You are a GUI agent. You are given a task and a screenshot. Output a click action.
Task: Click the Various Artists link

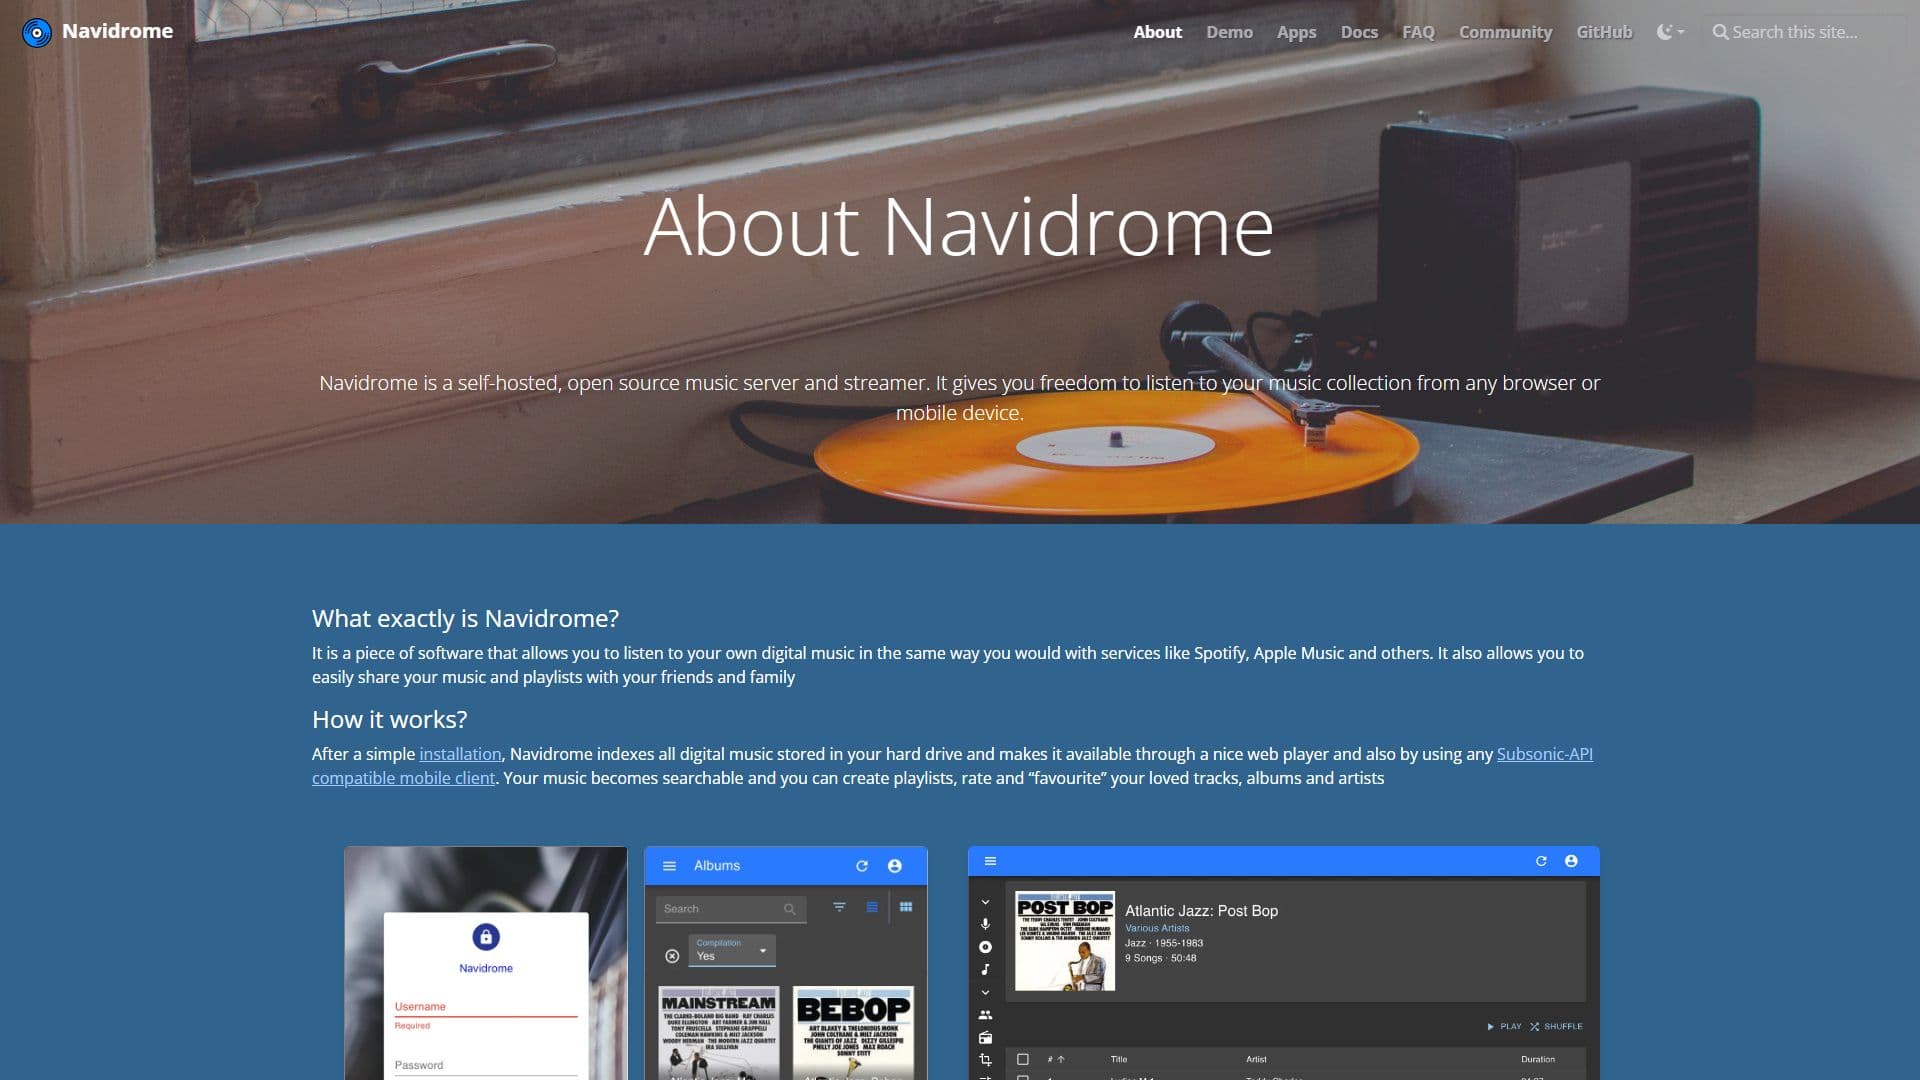click(1157, 928)
